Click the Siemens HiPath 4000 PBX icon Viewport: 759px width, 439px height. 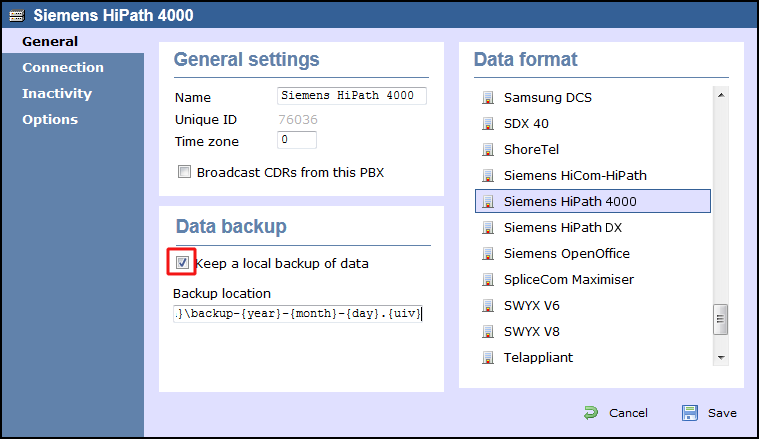tap(488, 202)
